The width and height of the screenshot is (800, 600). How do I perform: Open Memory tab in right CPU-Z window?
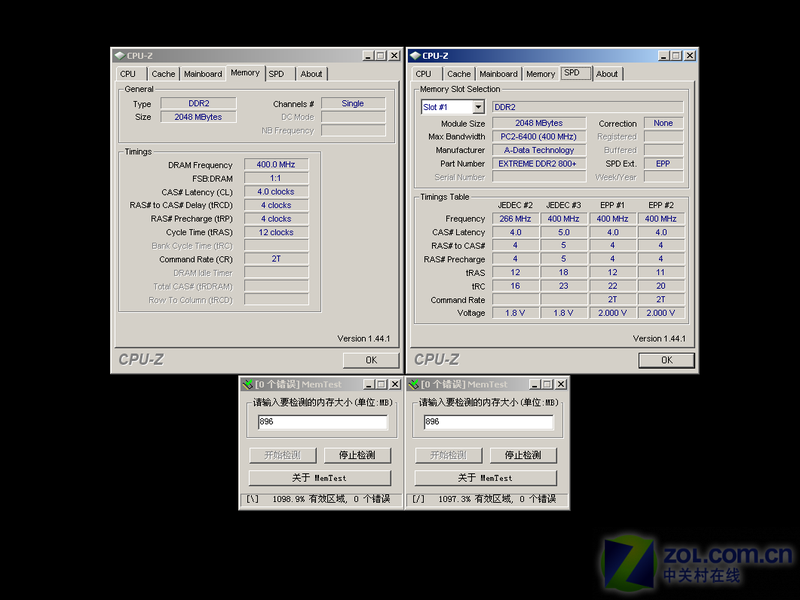coord(541,74)
